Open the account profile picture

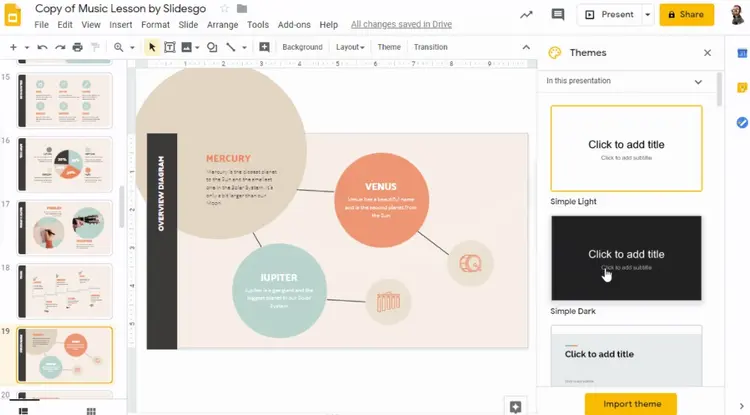point(739,14)
